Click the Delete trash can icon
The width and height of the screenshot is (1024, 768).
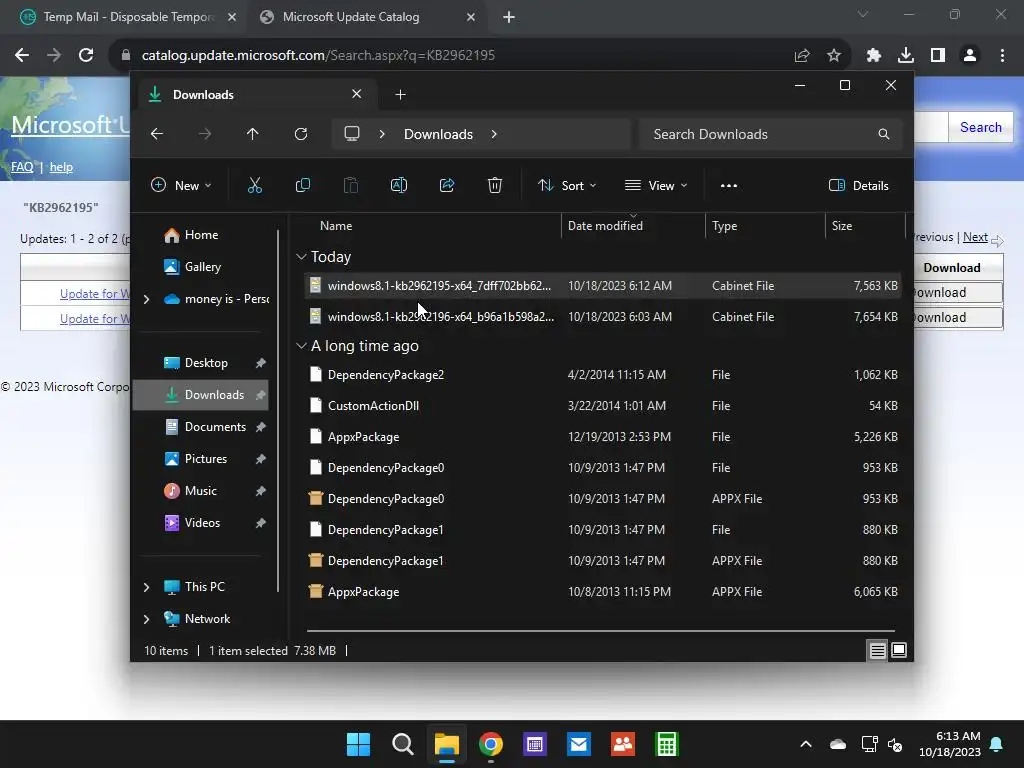click(494, 185)
